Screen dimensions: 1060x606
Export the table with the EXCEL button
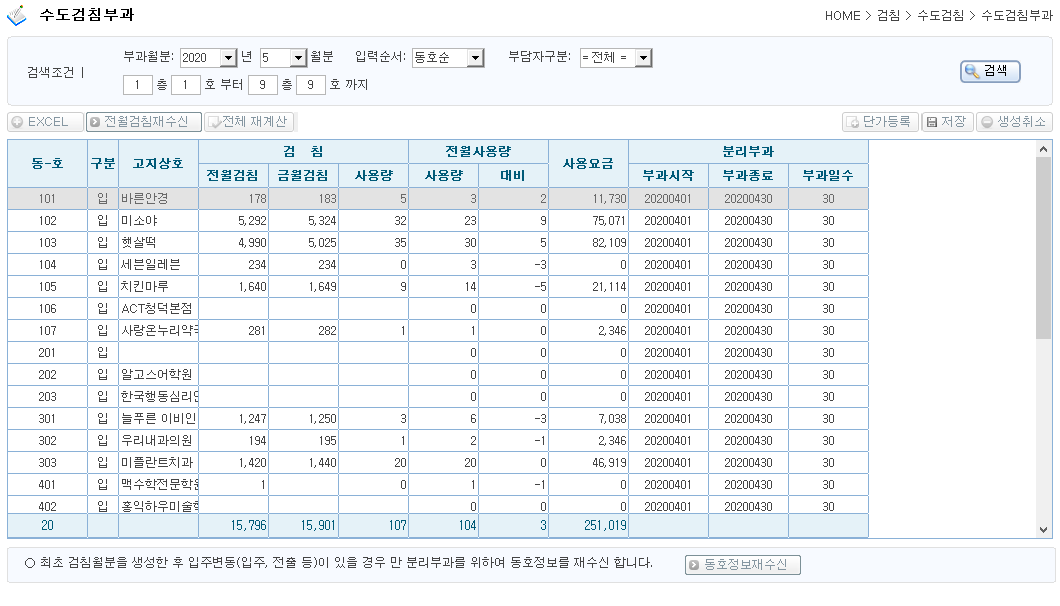(45, 122)
